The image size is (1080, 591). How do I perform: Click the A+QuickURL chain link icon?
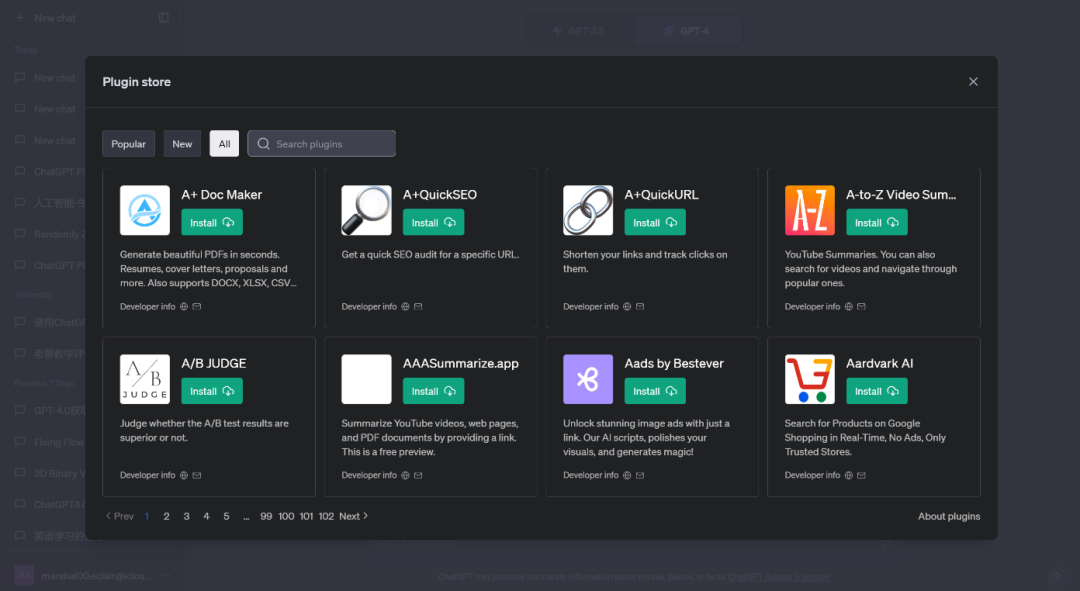(588, 210)
